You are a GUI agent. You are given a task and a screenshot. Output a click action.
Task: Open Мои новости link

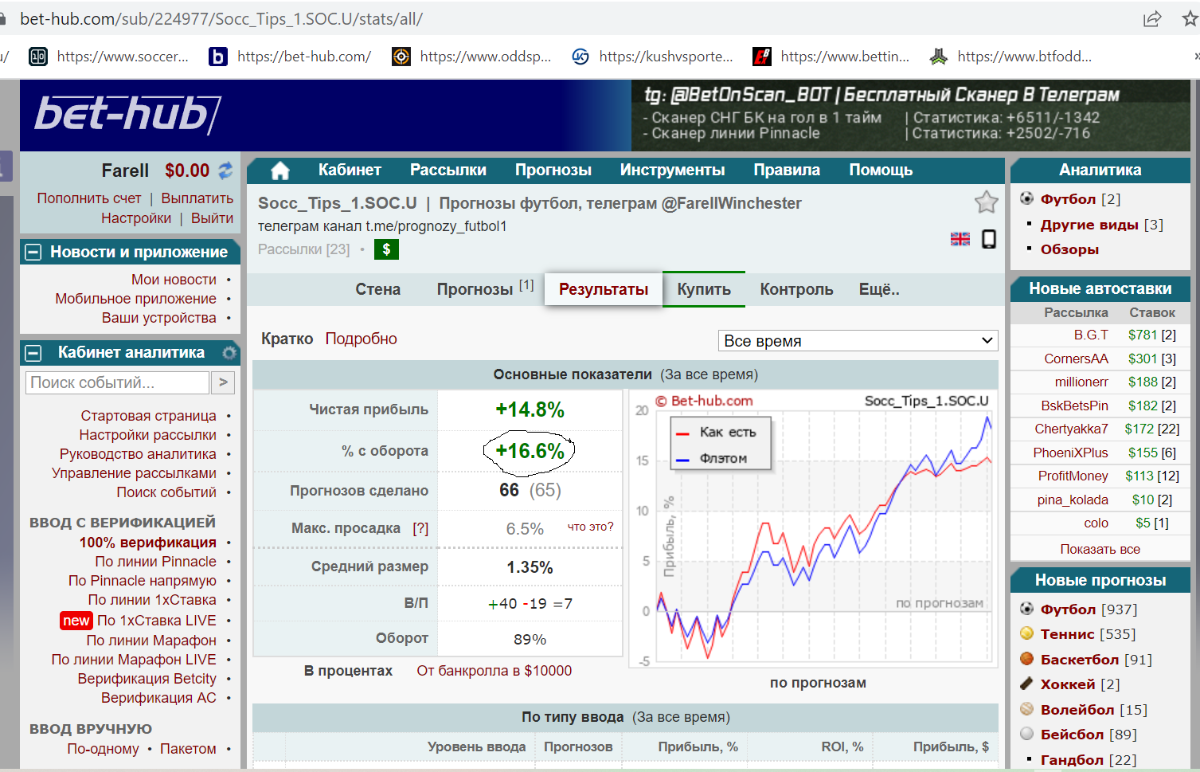(174, 279)
